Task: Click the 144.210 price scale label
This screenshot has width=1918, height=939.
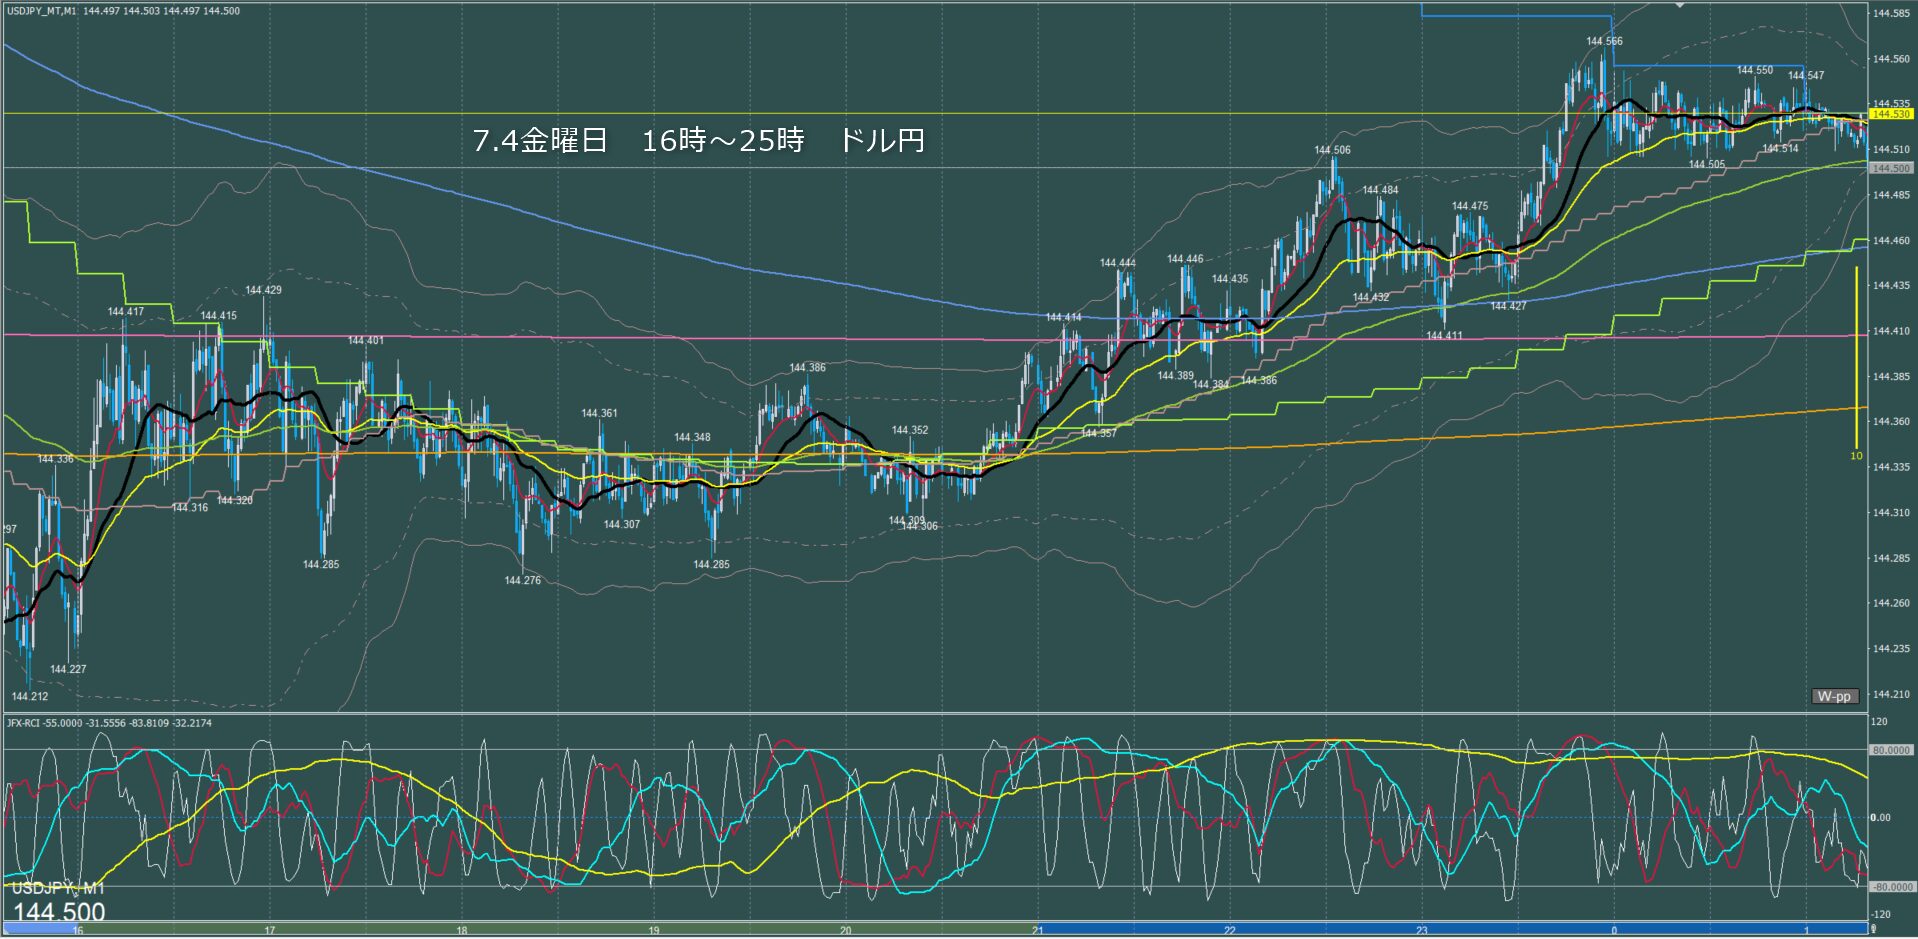Action: [x=1891, y=694]
